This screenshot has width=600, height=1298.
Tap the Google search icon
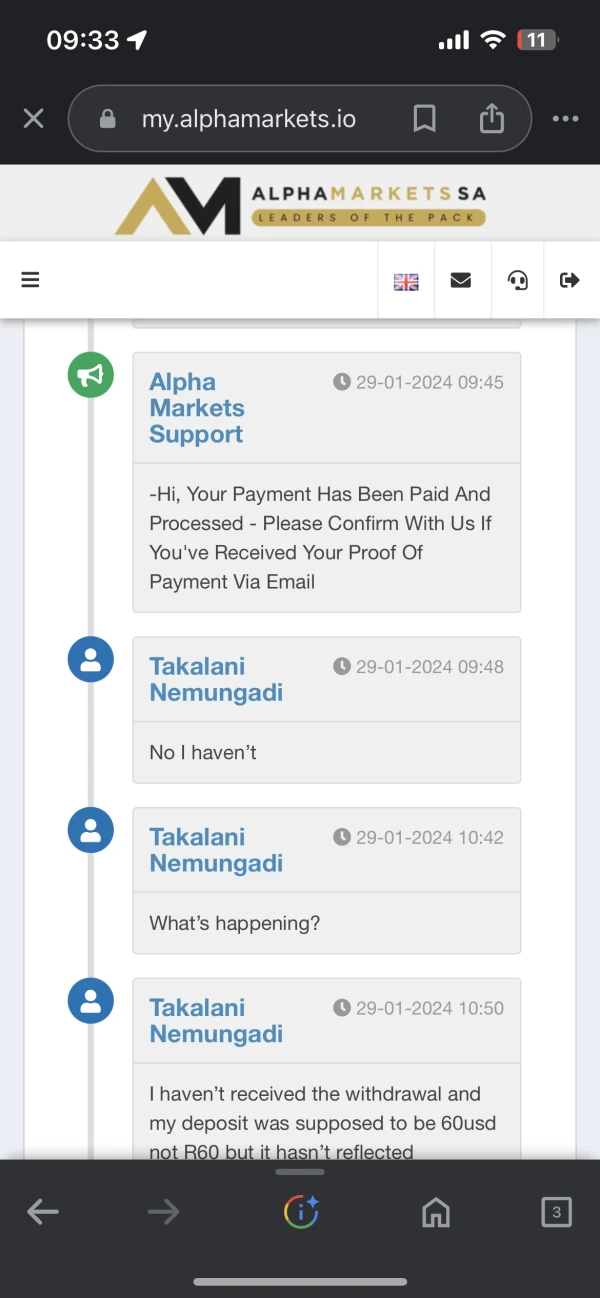tap(301, 1213)
